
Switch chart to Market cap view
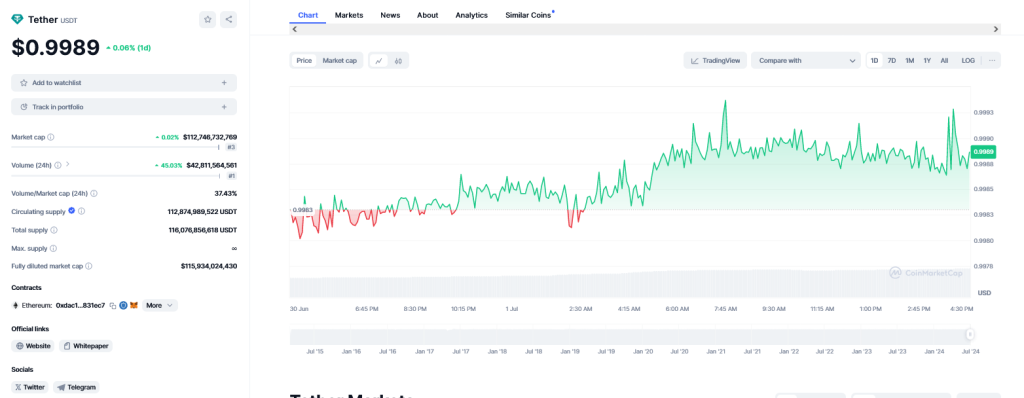pos(340,61)
